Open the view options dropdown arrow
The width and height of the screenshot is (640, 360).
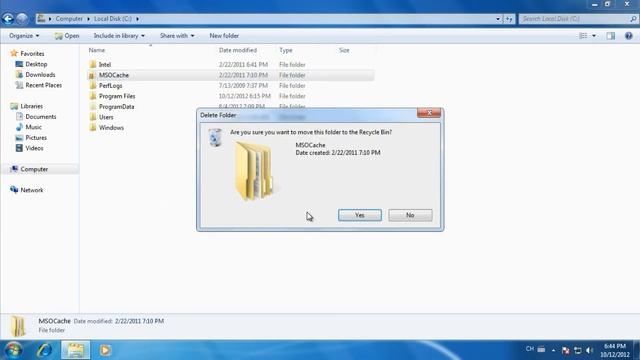click(x=594, y=36)
